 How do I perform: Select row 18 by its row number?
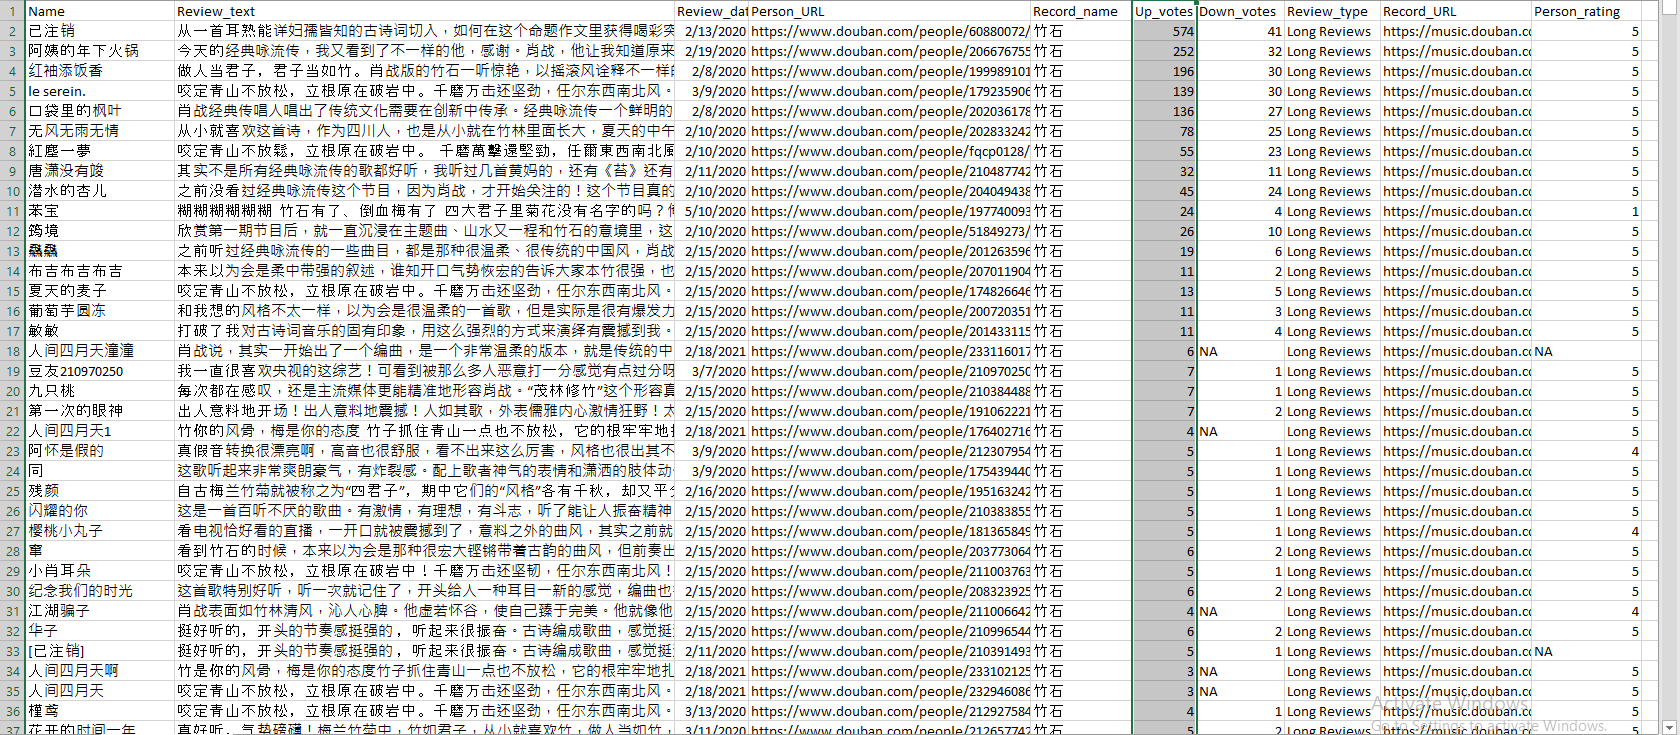[x=13, y=351]
